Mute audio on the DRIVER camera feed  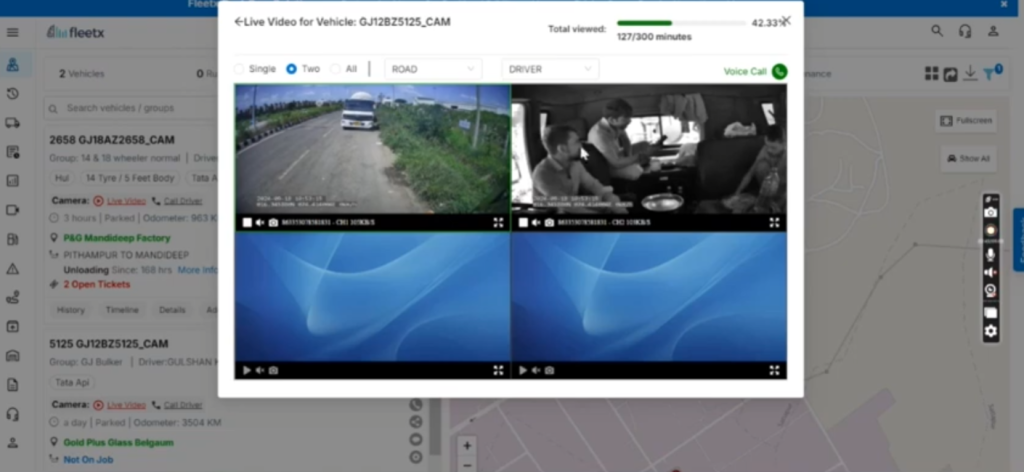[536, 223]
